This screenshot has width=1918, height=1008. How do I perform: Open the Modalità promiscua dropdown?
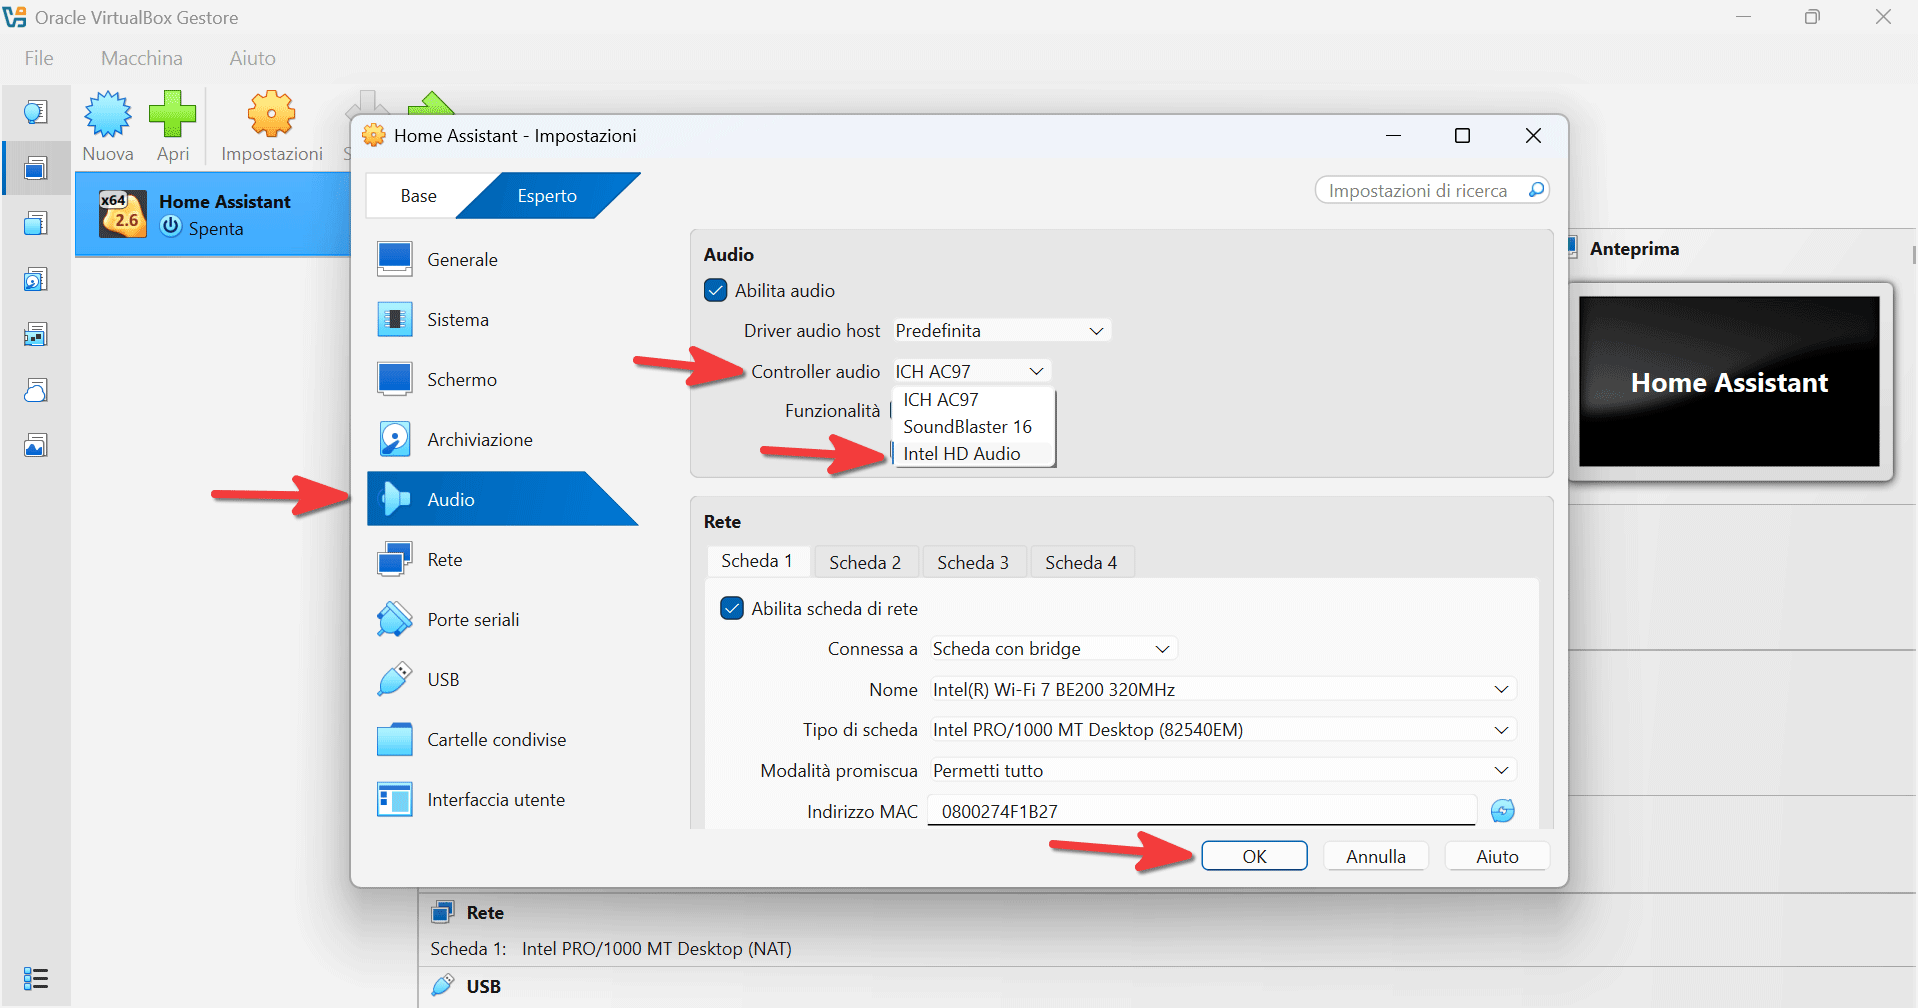pyautogui.click(x=1222, y=770)
